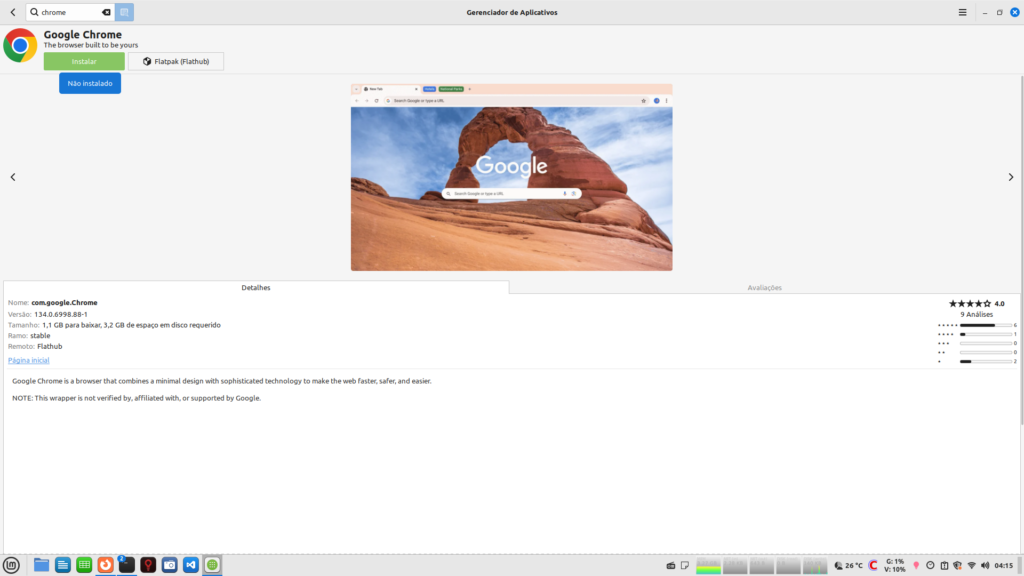Open the Página inicial link
1024x576 pixels.
(x=28, y=360)
